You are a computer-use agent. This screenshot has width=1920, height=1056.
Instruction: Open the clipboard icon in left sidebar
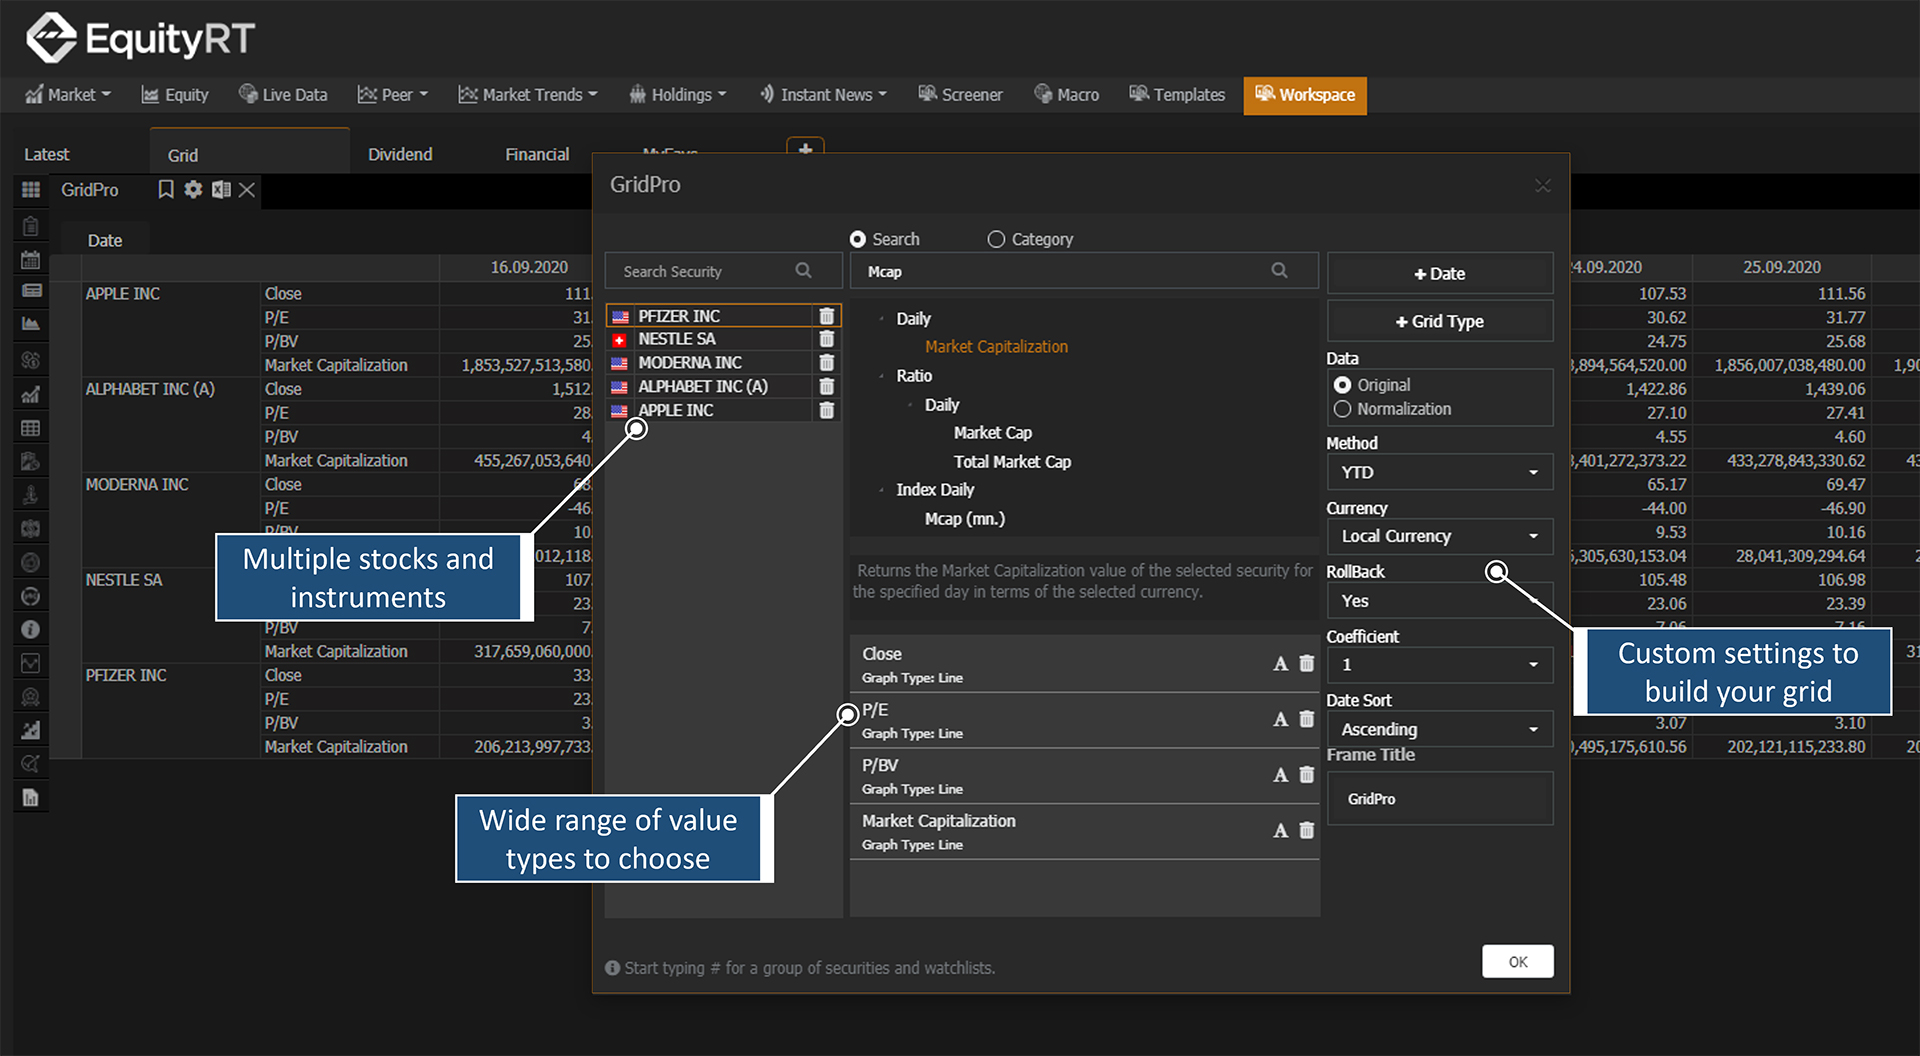coord(31,226)
